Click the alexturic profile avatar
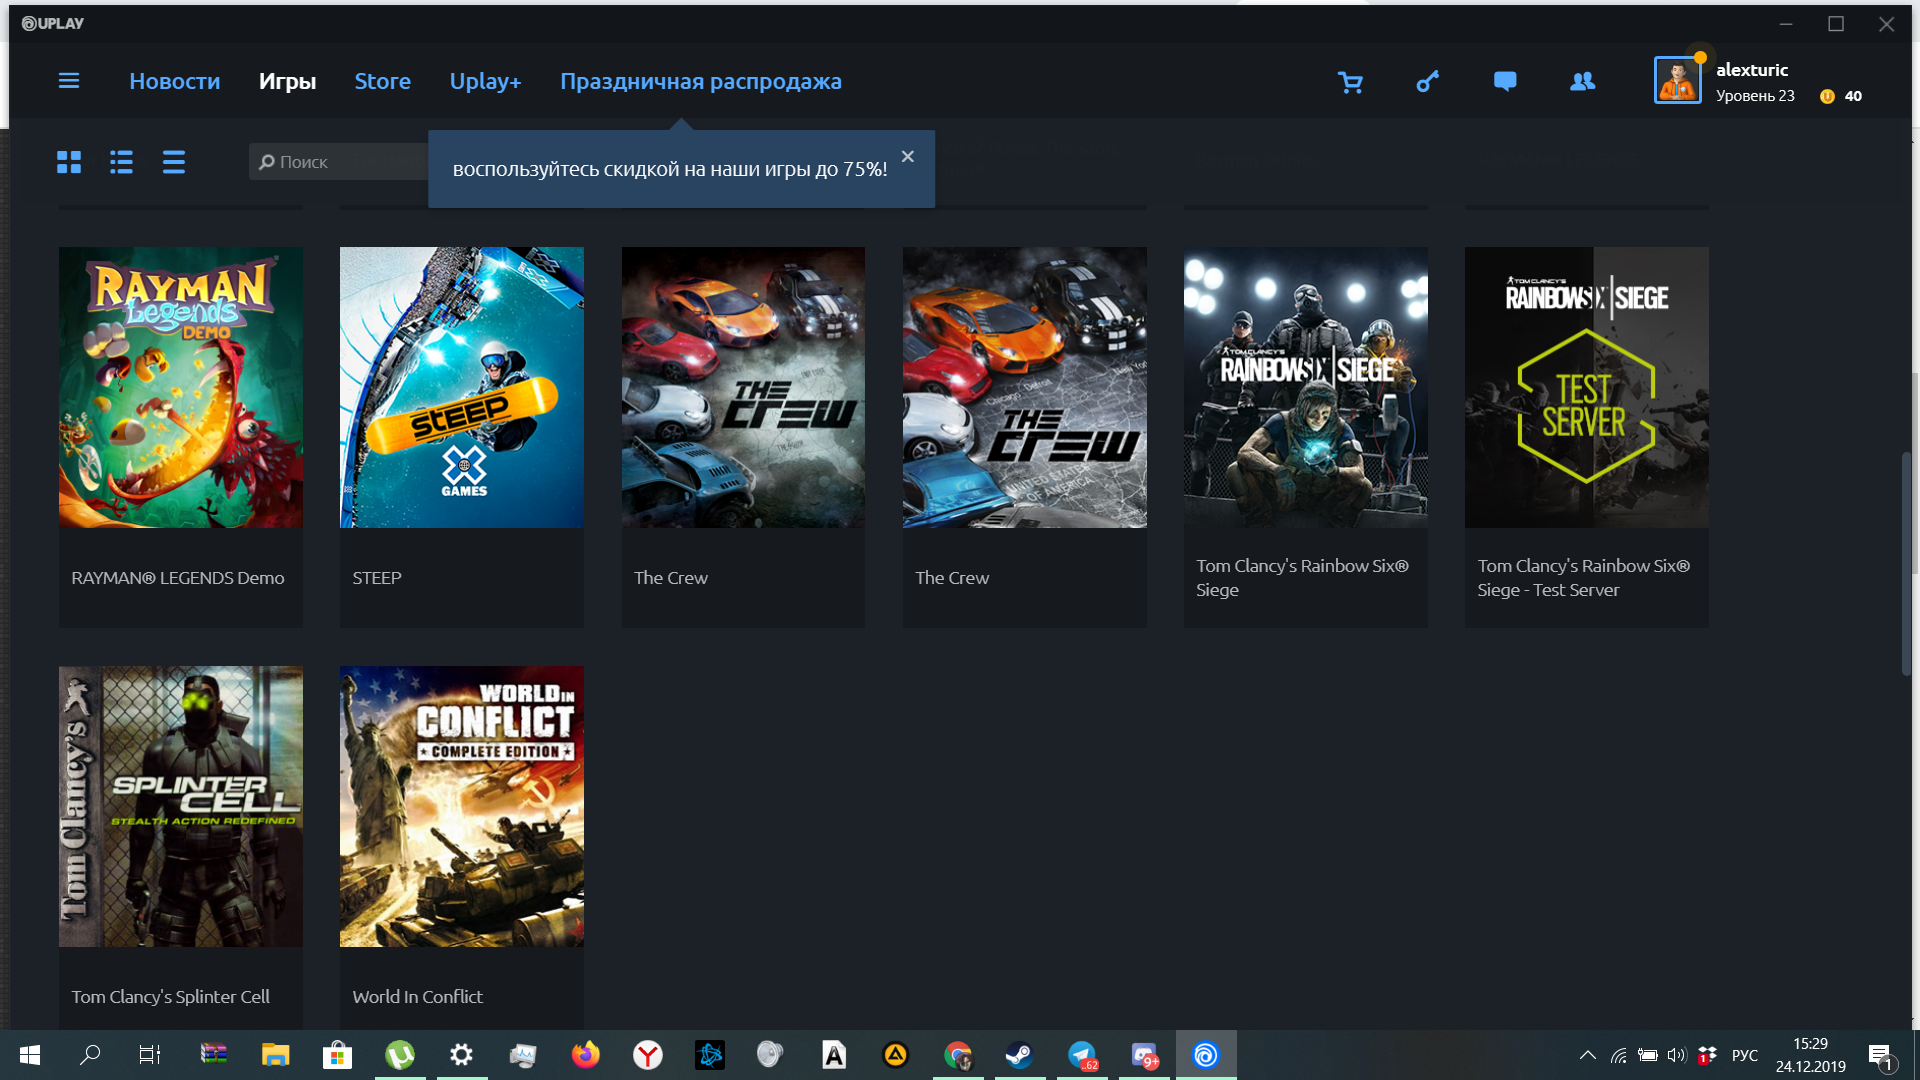The image size is (1920, 1080). (1677, 80)
